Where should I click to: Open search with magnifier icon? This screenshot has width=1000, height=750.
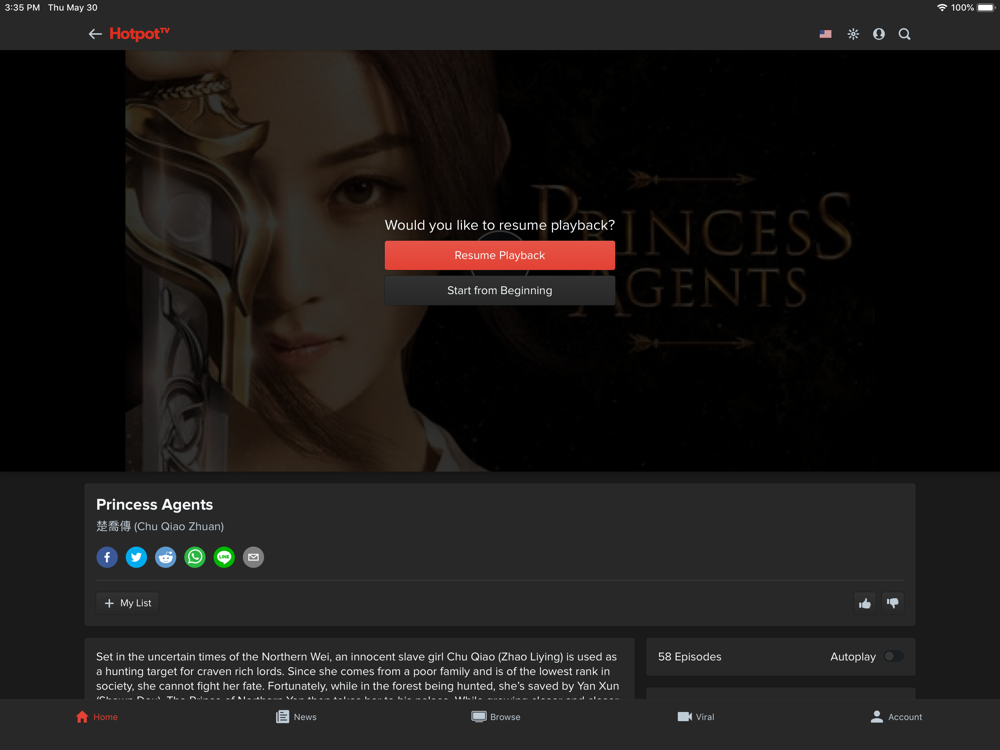click(904, 34)
